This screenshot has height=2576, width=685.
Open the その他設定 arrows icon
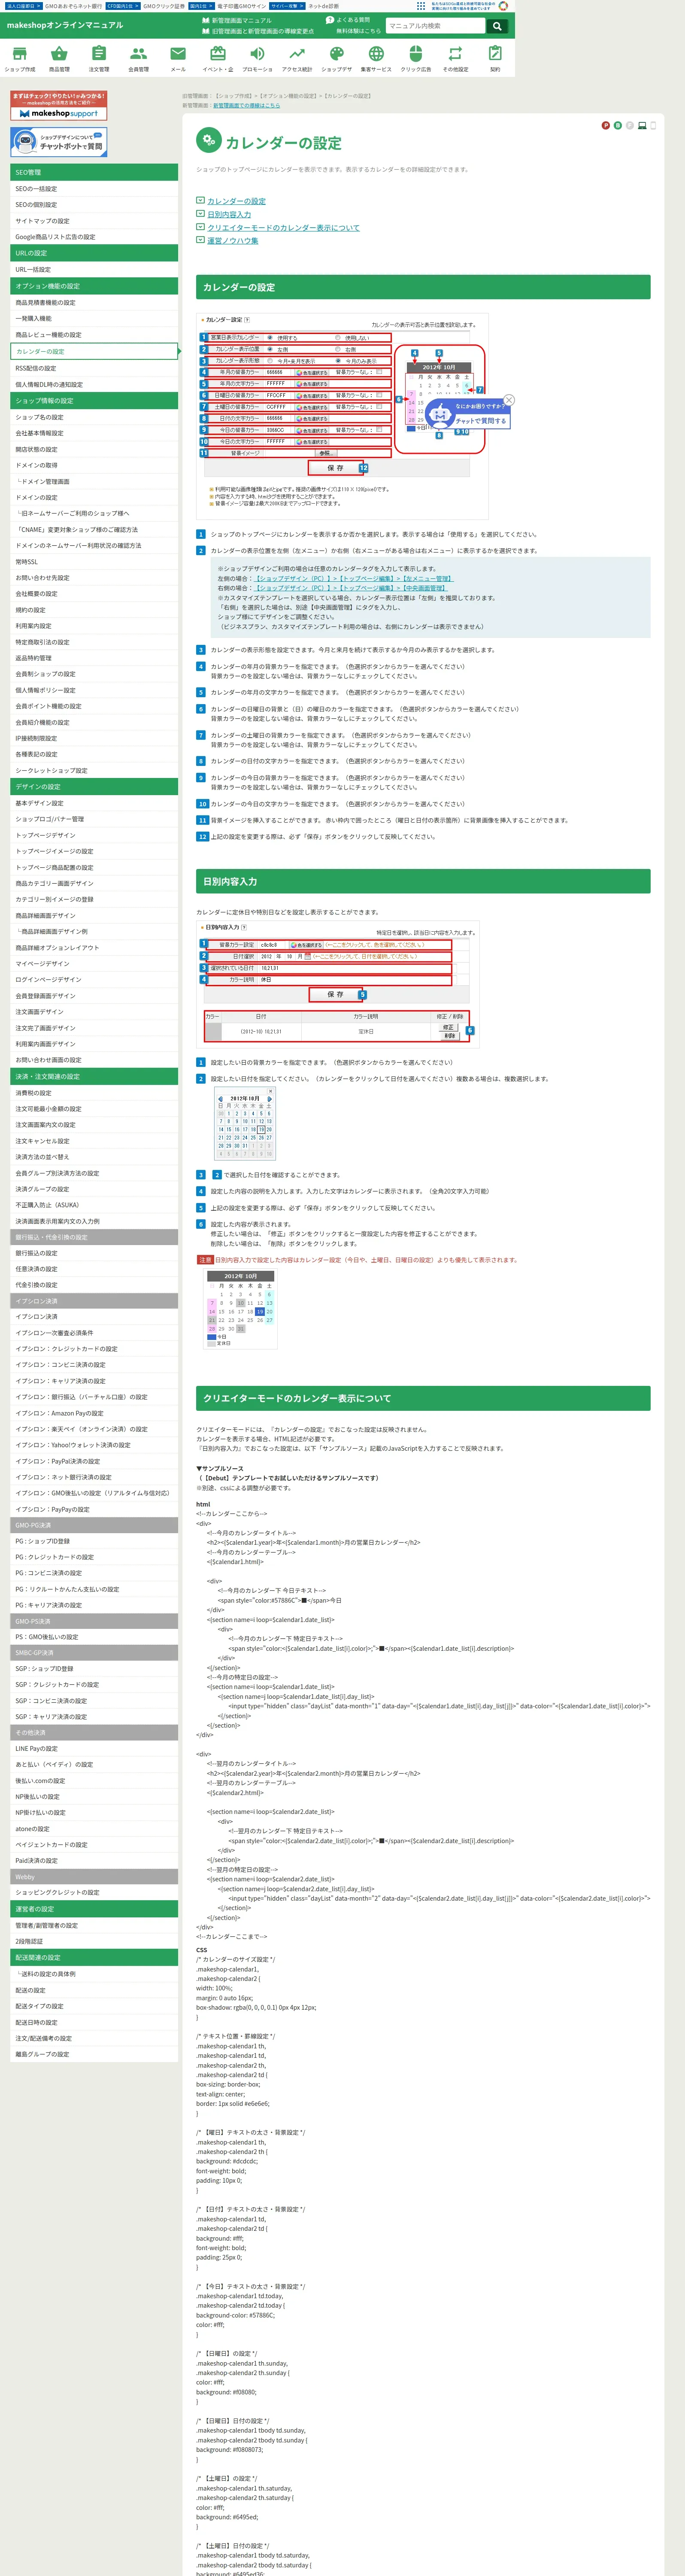click(455, 59)
